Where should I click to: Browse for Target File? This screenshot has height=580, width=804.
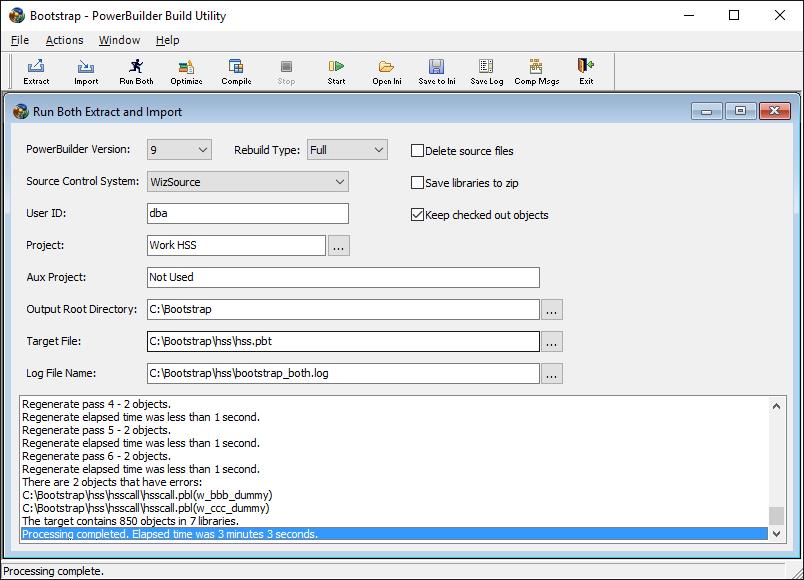pyautogui.click(x=551, y=342)
